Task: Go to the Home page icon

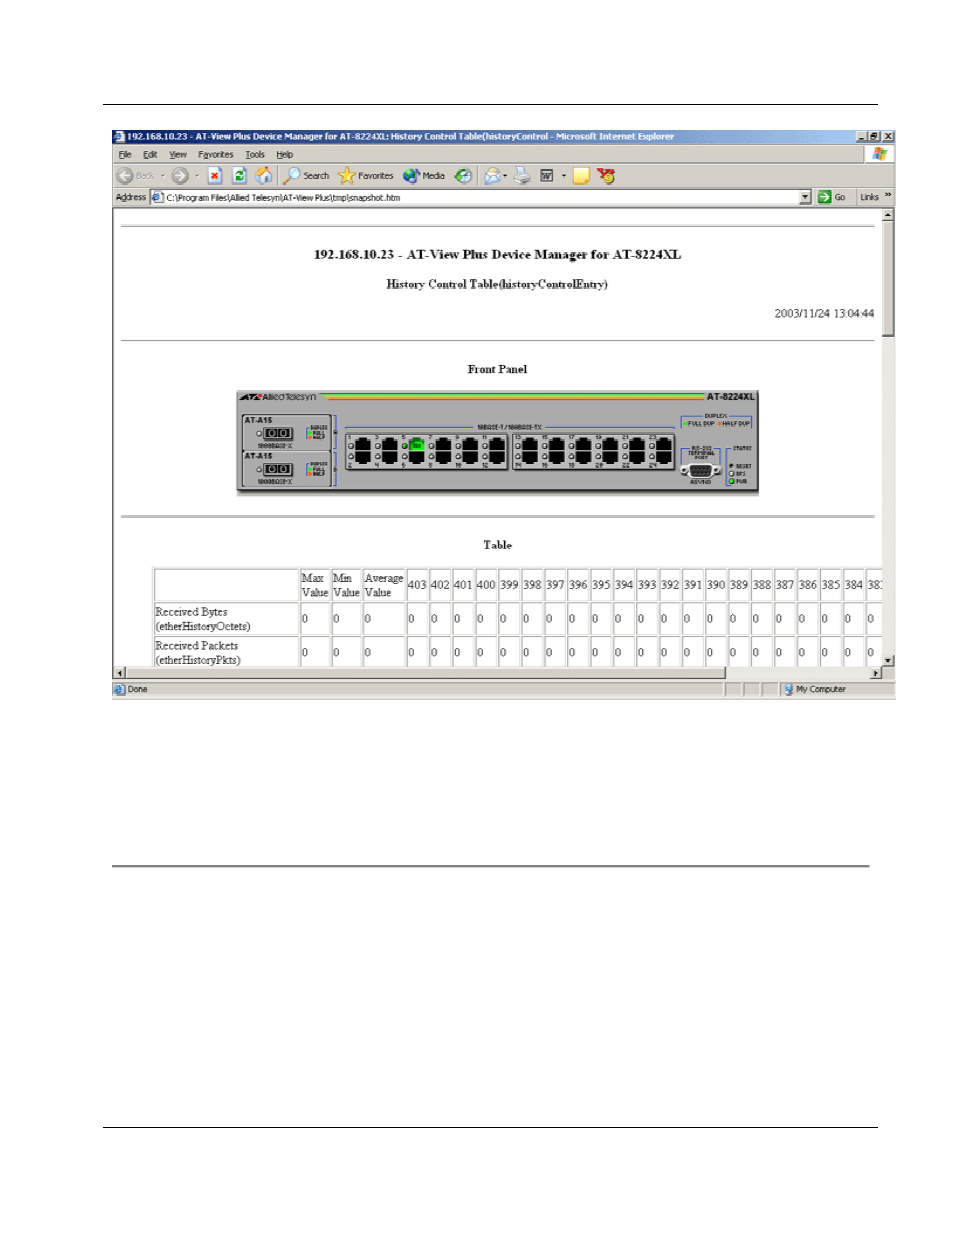Action: [264, 176]
